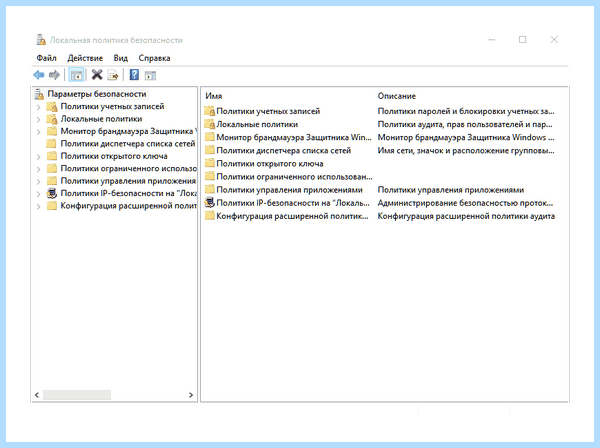Expand the Политики открытого ключа tree node
Image resolution: width=600 pixels, height=448 pixels.
[38, 157]
